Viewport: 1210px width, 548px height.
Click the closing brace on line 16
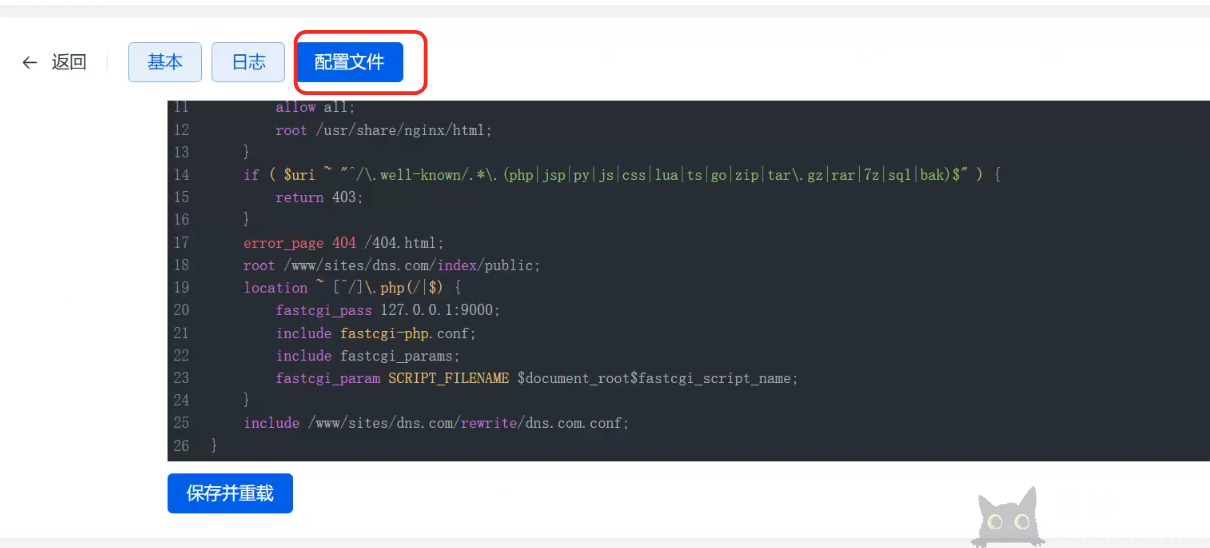(x=247, y=220)
